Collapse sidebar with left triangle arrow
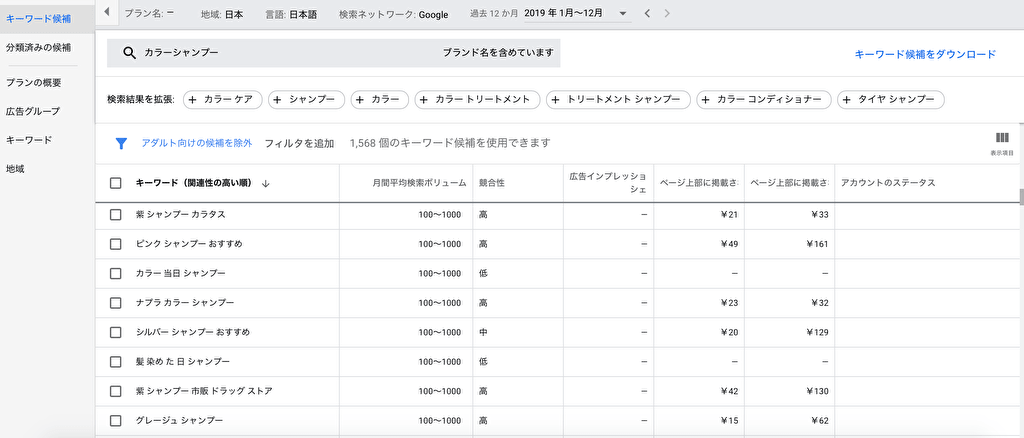 tap(106, 12)
